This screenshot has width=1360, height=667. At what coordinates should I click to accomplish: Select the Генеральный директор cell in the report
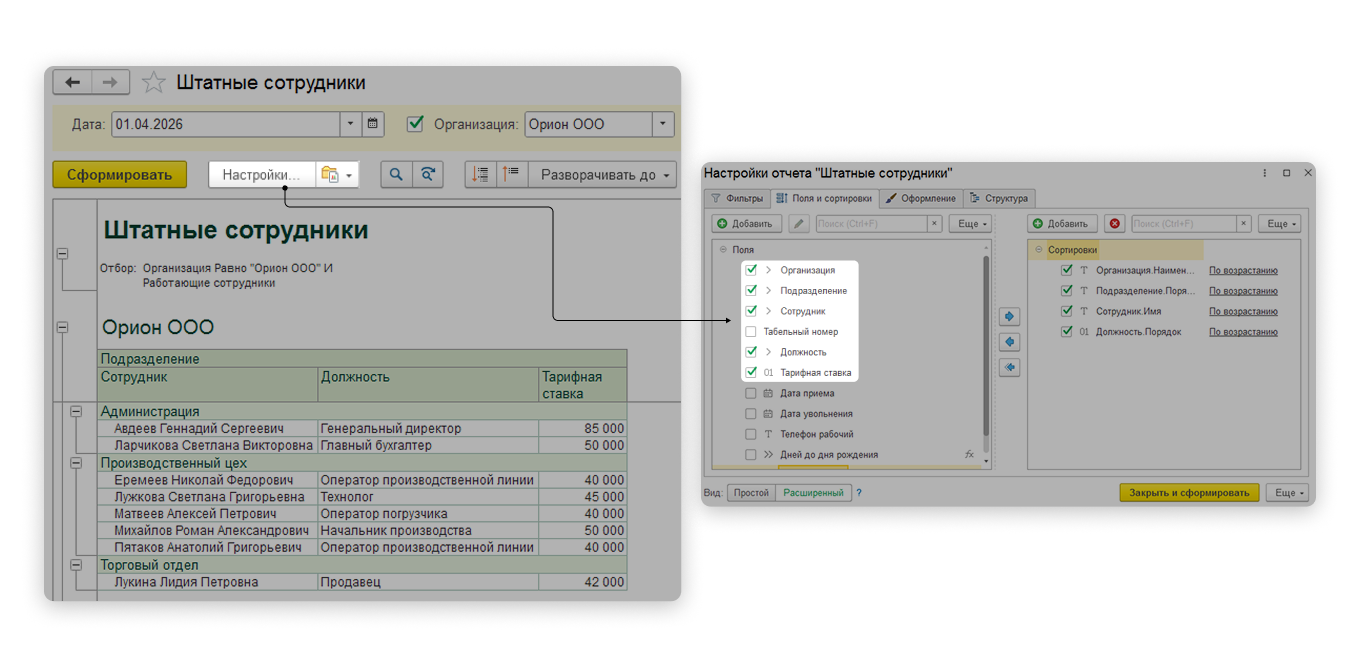click(428, 428)
